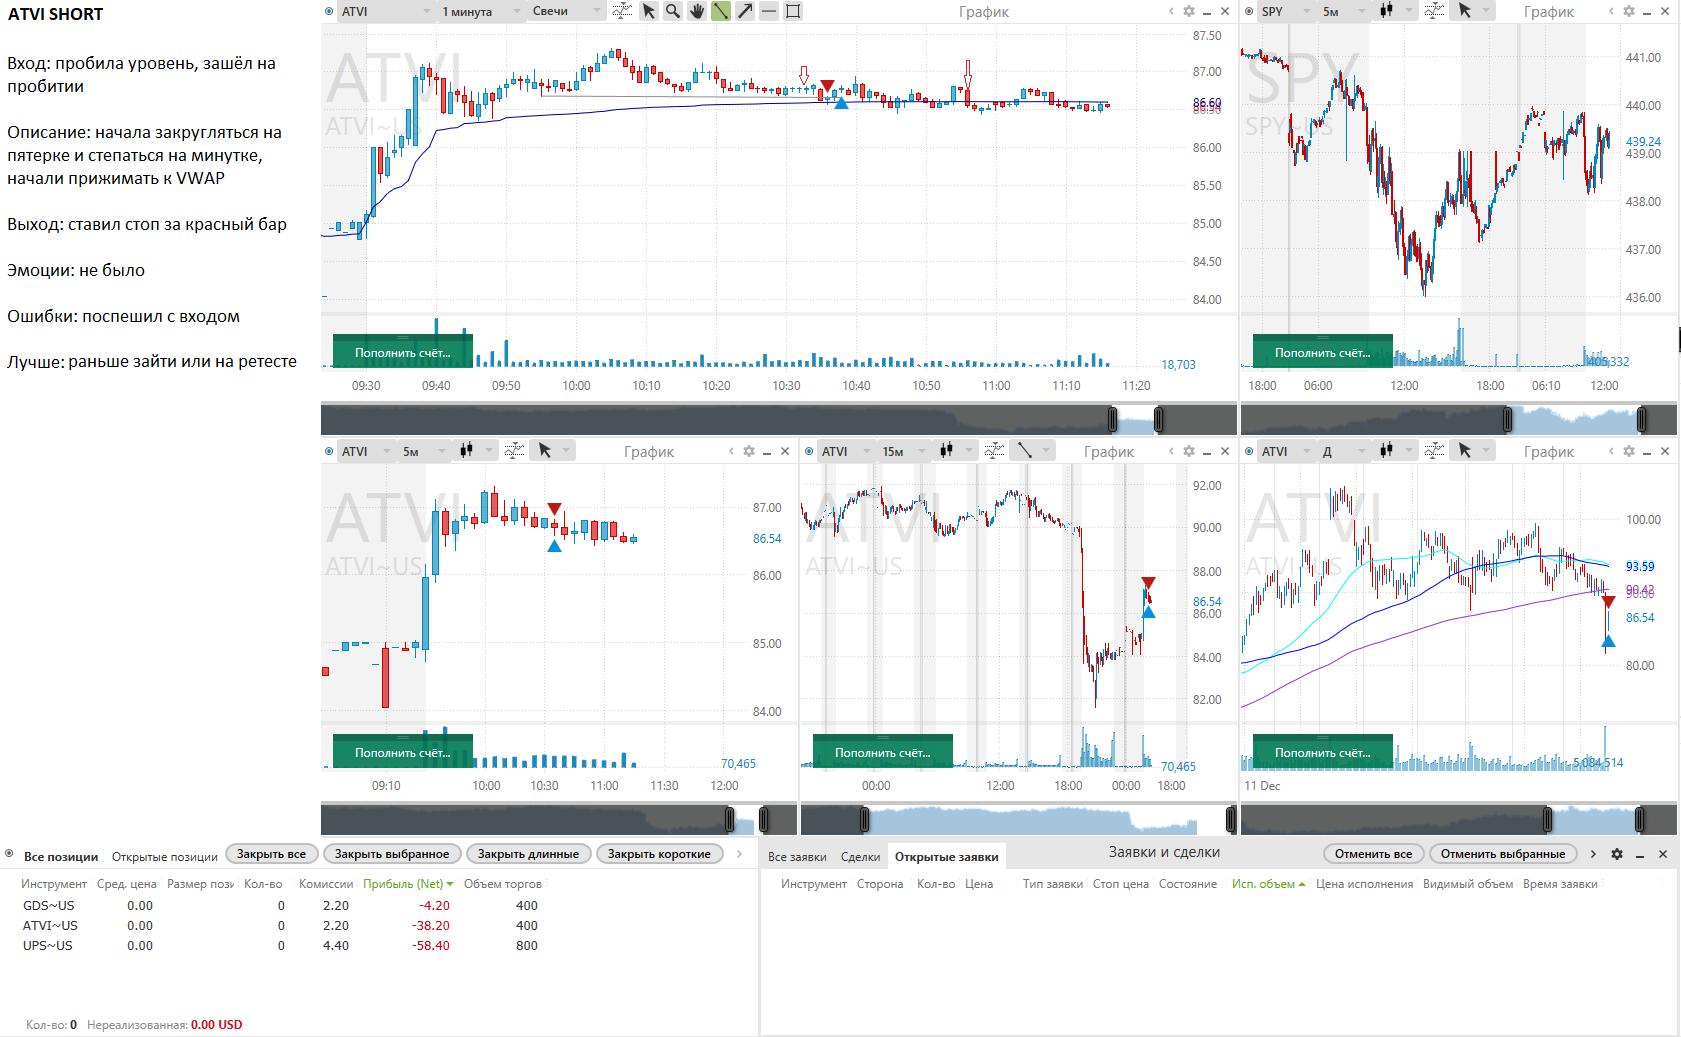Click the left handle of the SPY chart range slider

[x=1507, y=419]
